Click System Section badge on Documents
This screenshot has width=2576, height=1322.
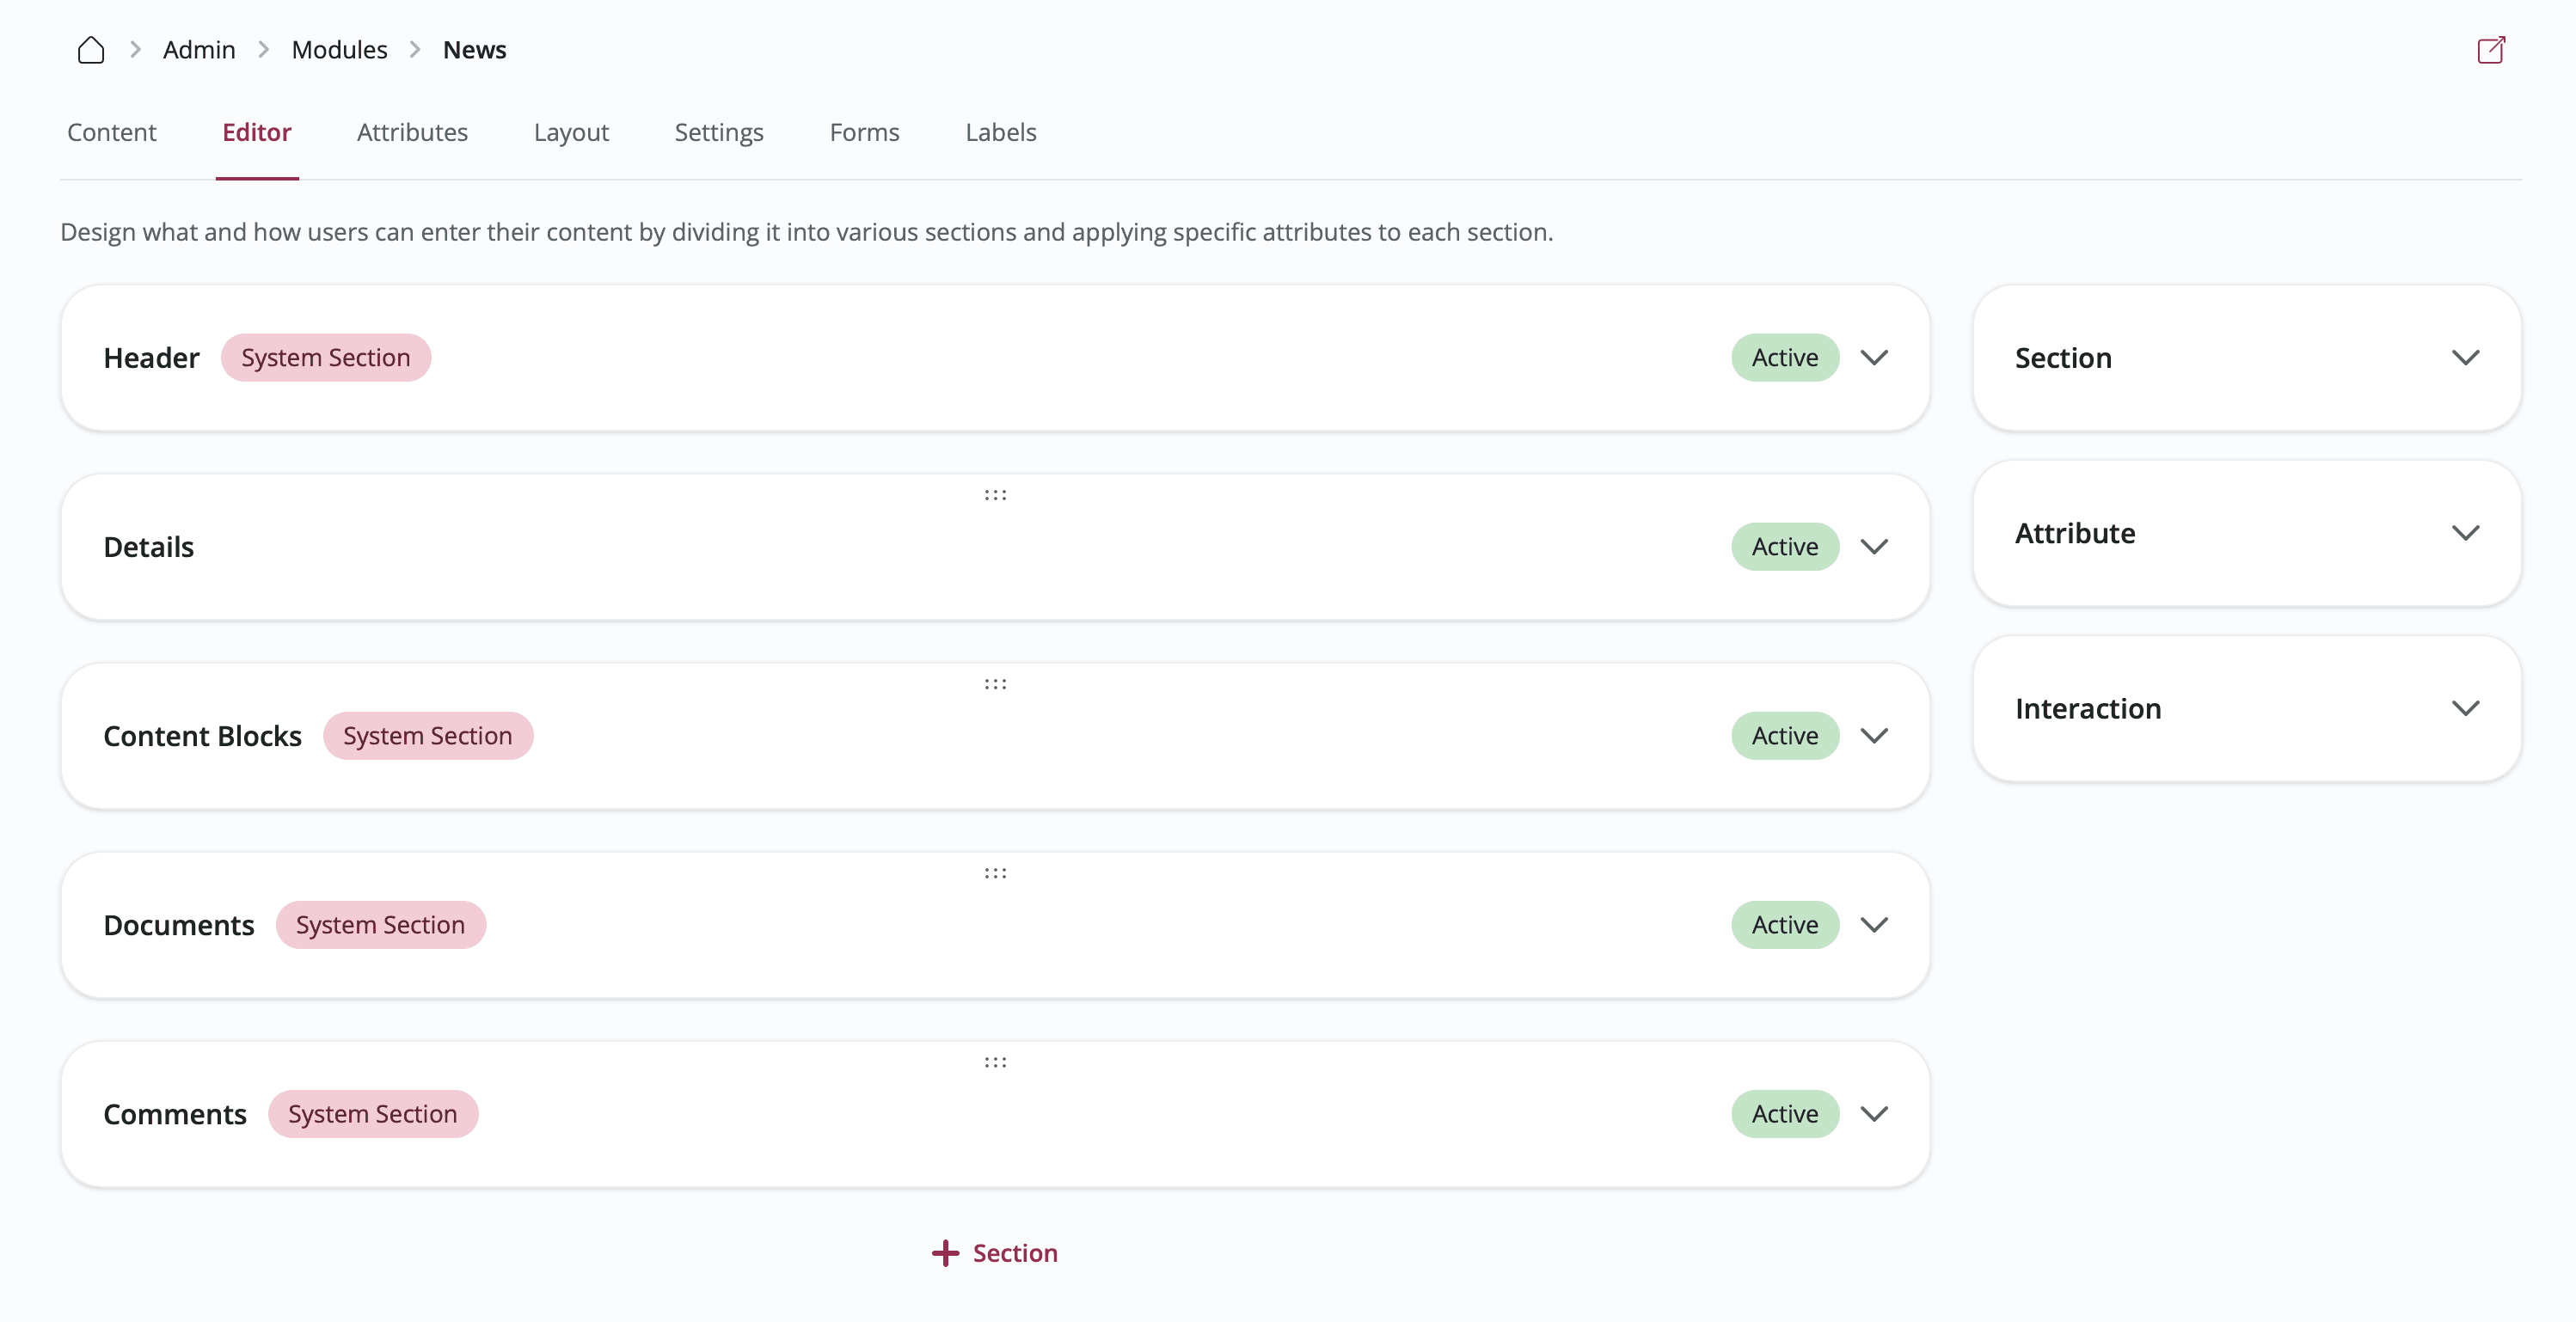click(x=380, y=925)
